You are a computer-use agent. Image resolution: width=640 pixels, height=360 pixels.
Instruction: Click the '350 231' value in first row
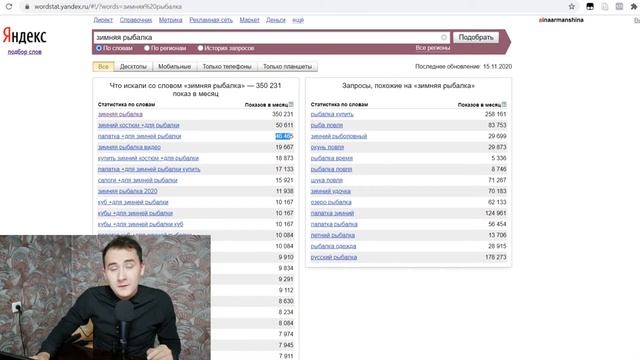[x=282, y=114]
